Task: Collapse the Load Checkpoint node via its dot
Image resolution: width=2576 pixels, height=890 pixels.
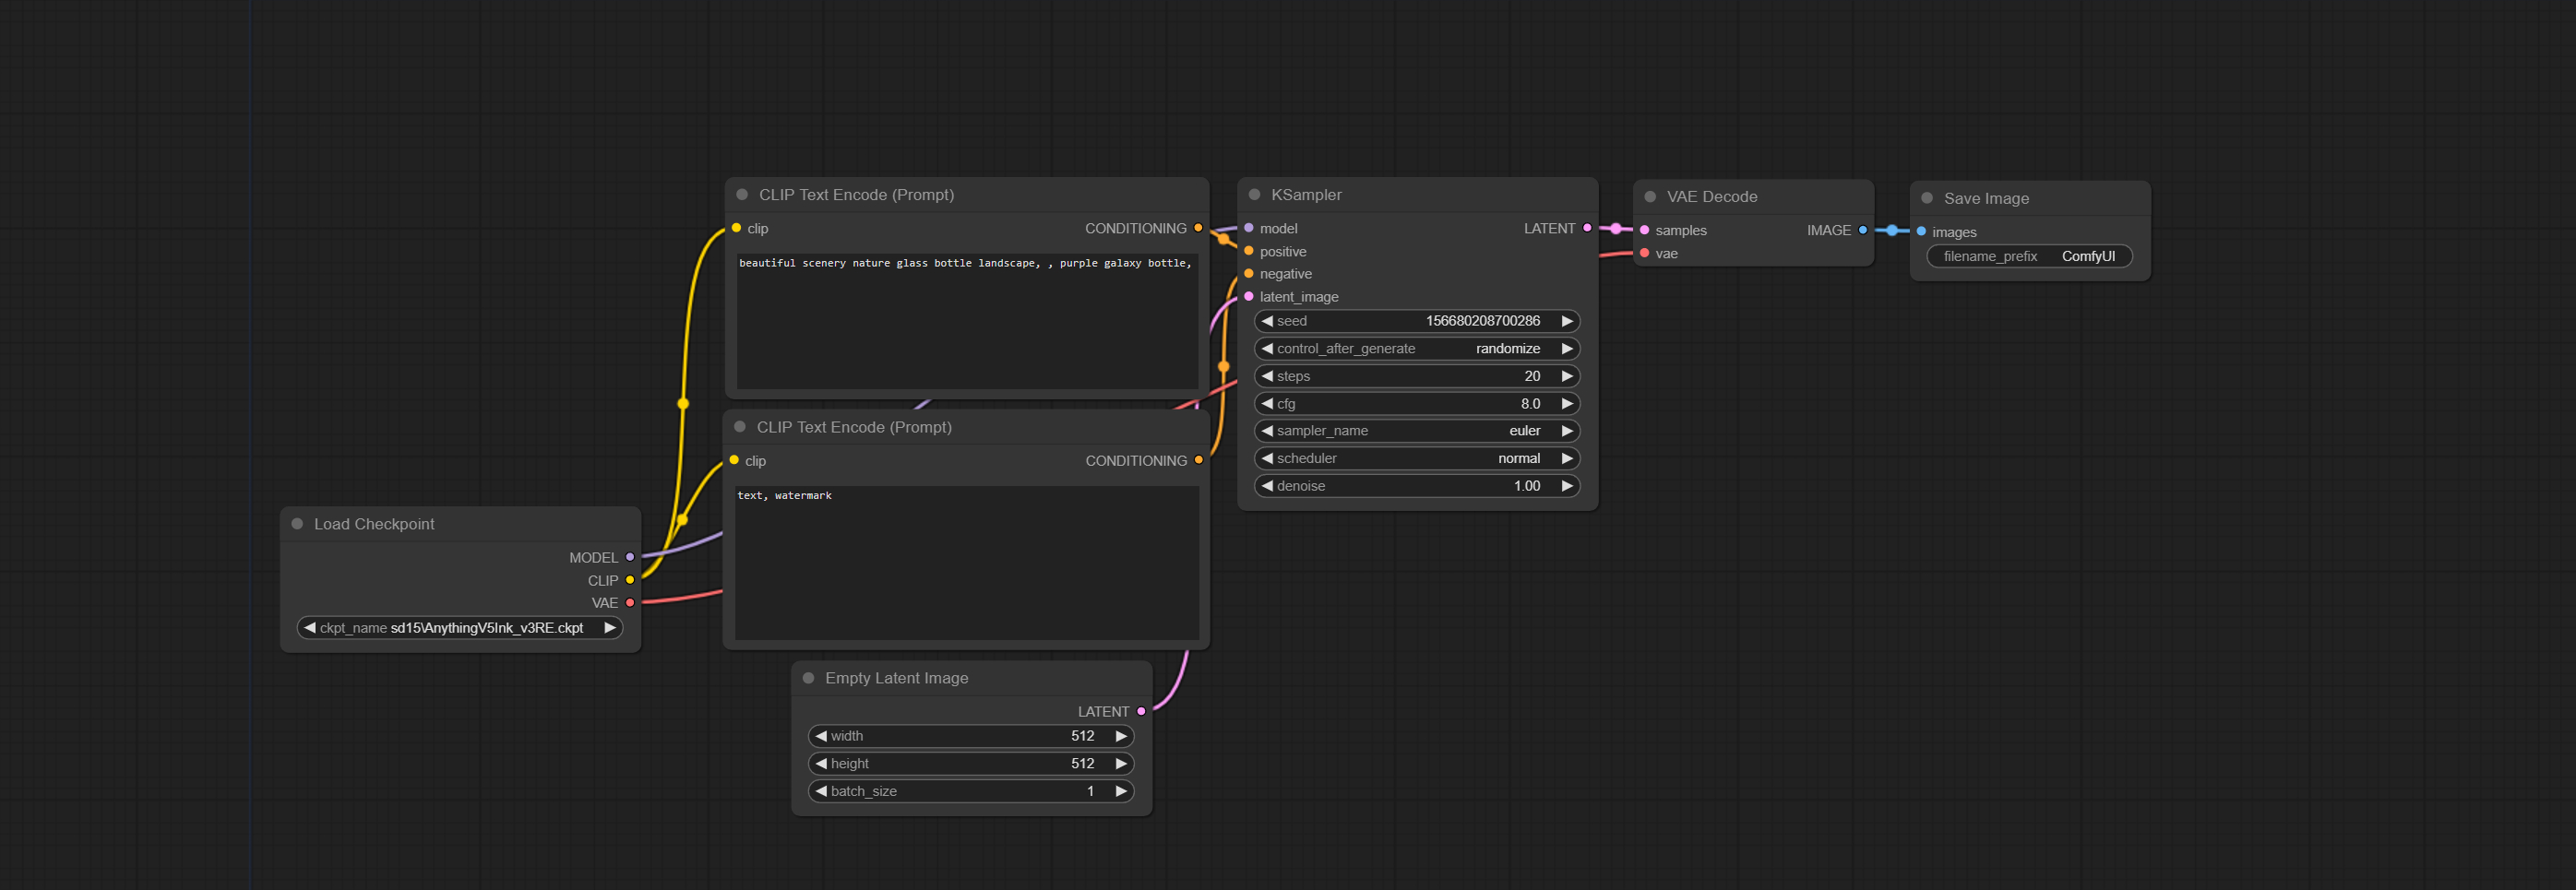Action: tap(297, 524)
